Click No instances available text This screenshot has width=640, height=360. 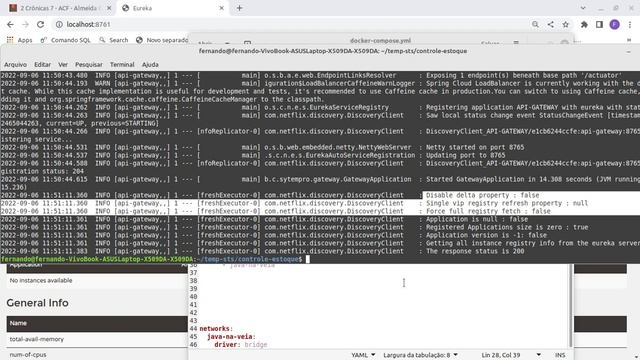41,280
